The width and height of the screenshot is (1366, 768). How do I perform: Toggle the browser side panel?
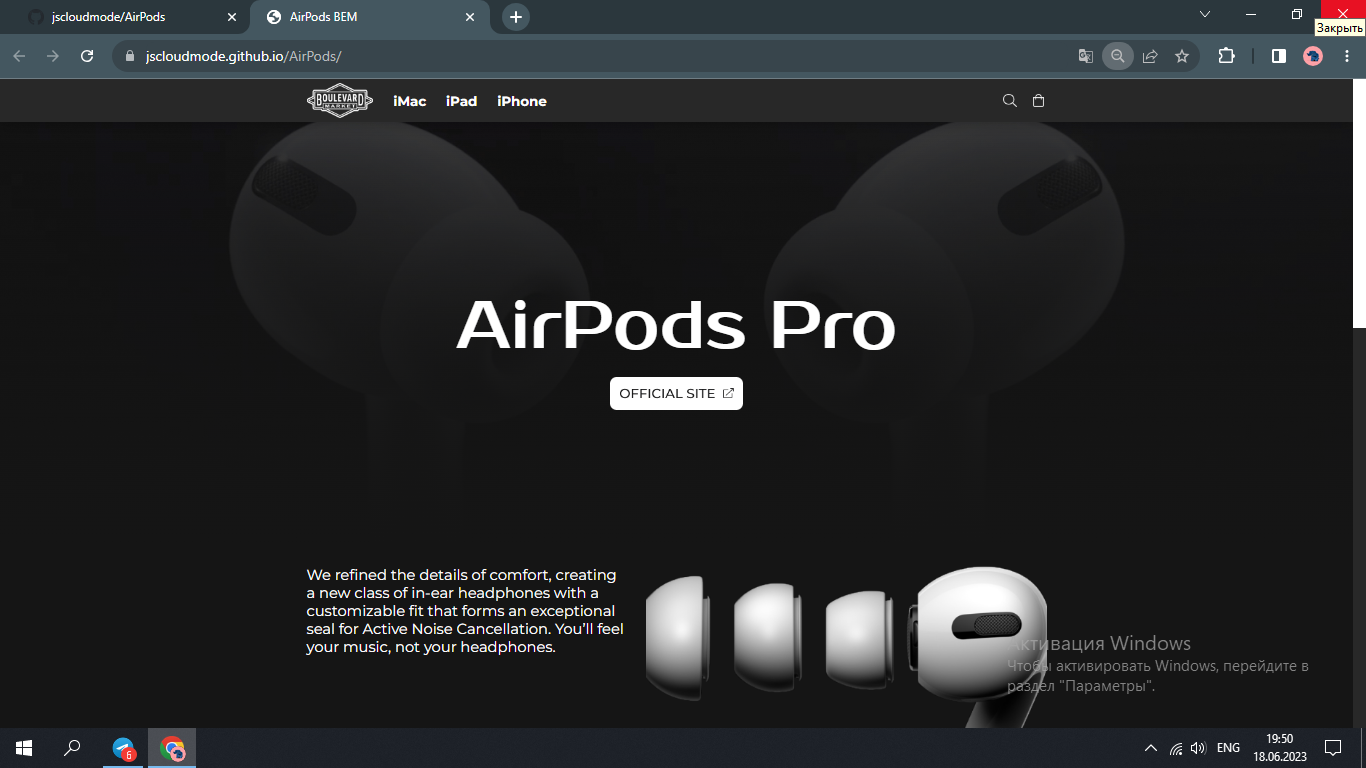point(1278,56)
